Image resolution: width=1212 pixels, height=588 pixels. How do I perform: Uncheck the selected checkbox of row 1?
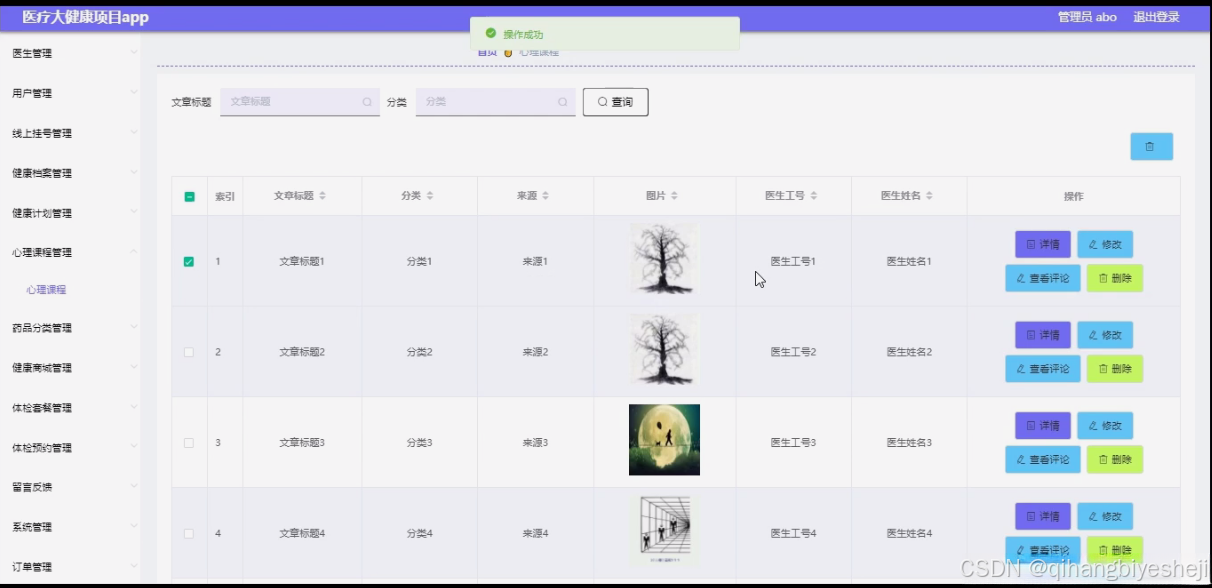tap(188, 261)
